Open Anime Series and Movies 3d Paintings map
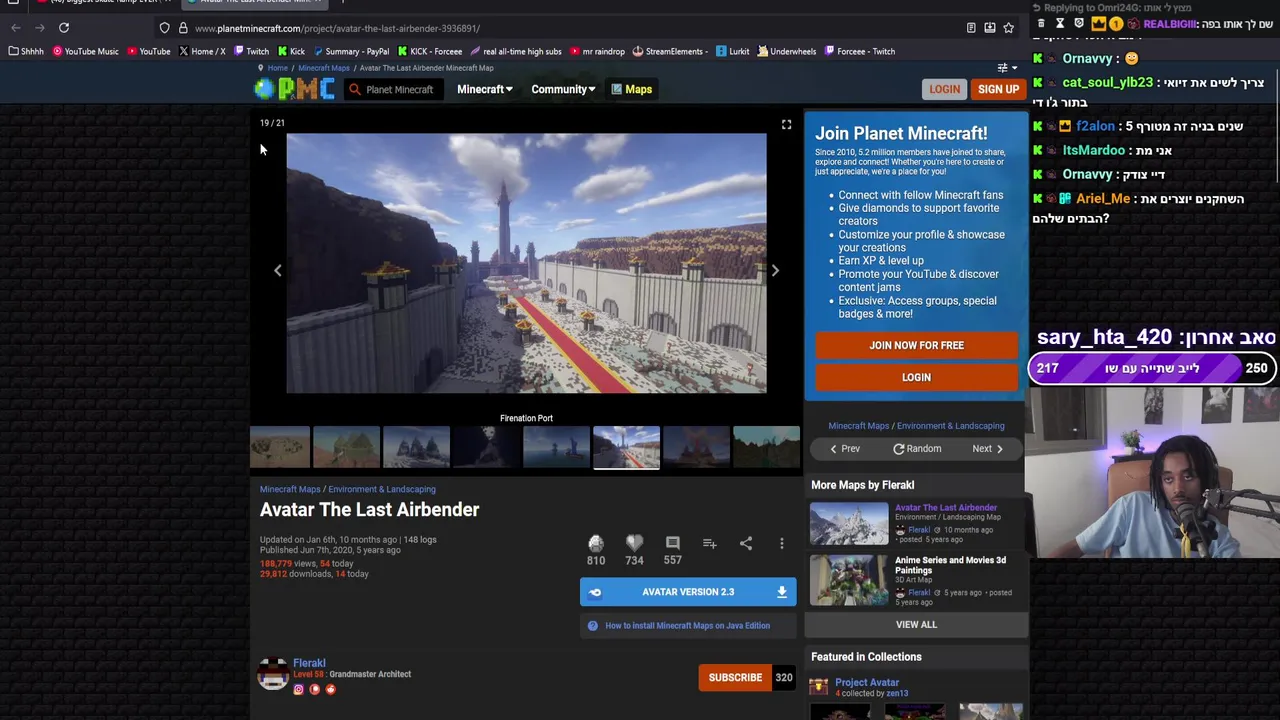 (x=950, y=565)
